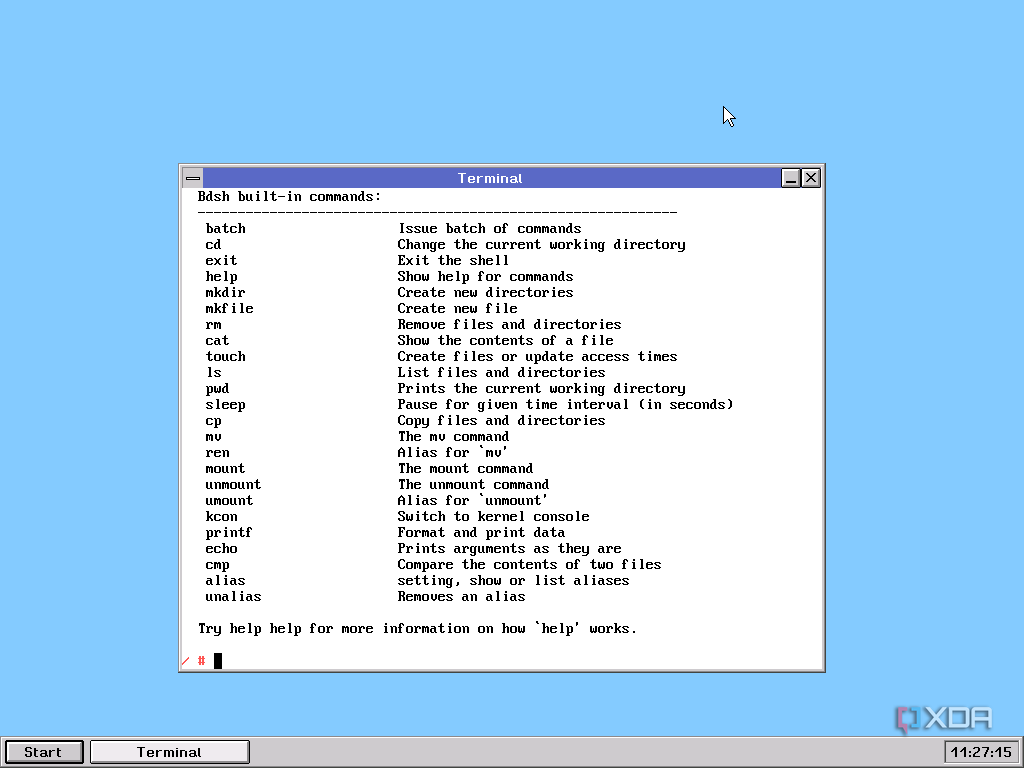Select the 'pwd' command name

pos(217,389)
